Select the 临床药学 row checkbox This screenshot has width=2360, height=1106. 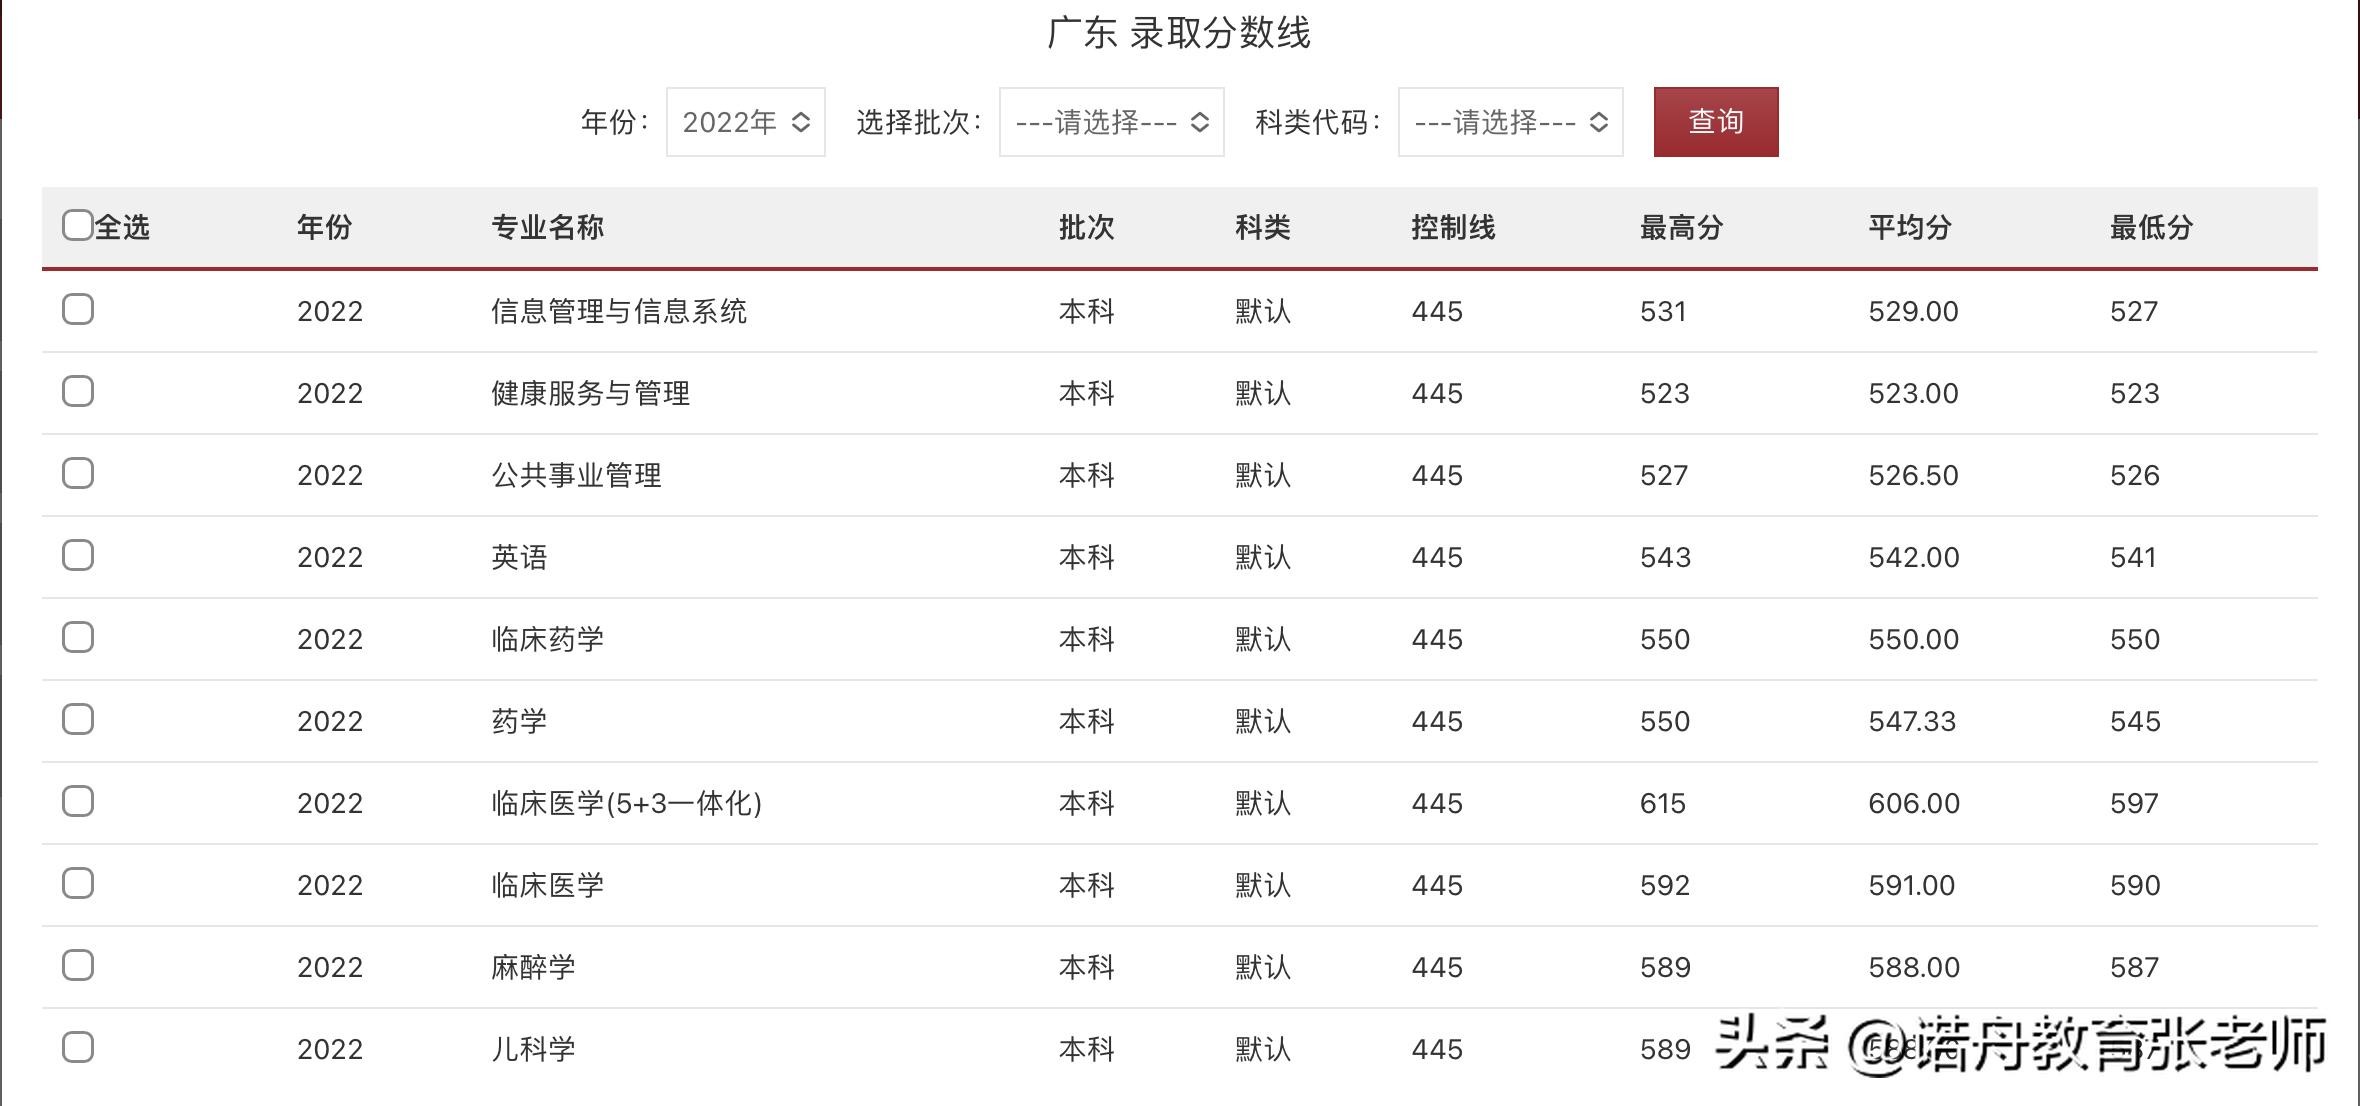[x=78, y=638]
